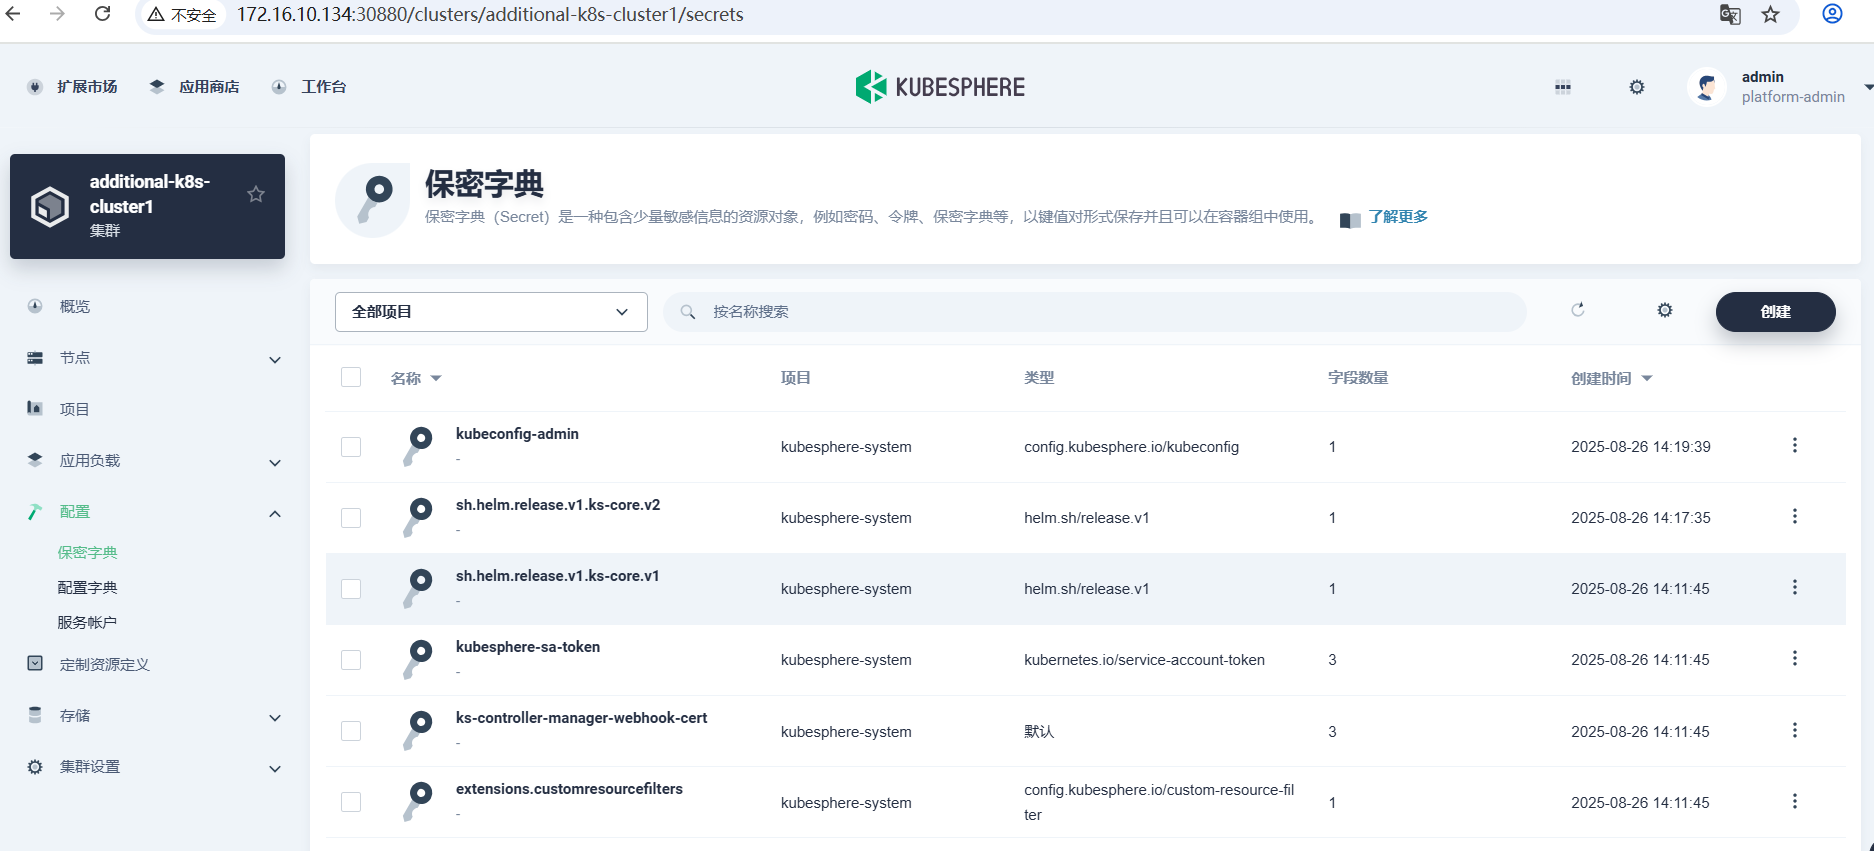1874x851 pixels.
Task: Check the extensions.customresourcefilters checkbox
Action: pos(351,802)
